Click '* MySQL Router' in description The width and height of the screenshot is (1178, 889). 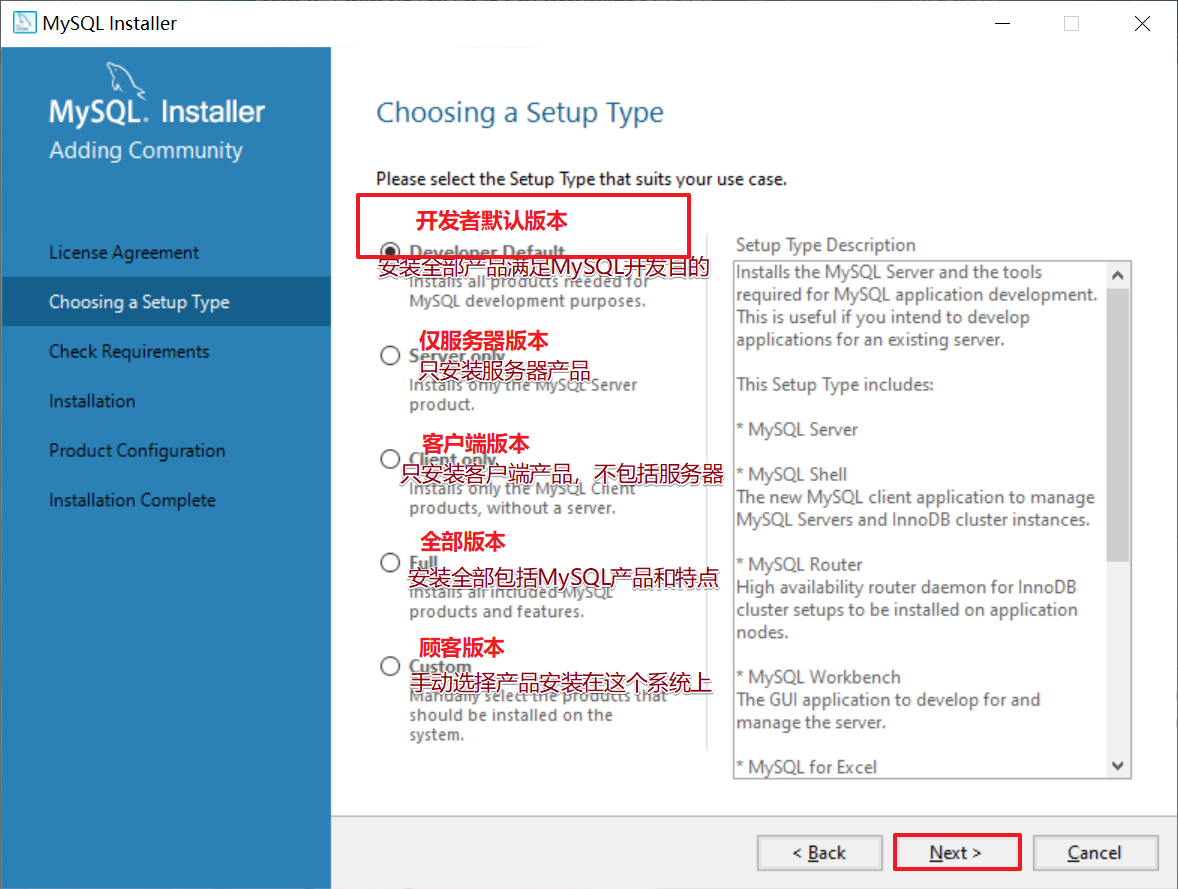click(799, 564)
